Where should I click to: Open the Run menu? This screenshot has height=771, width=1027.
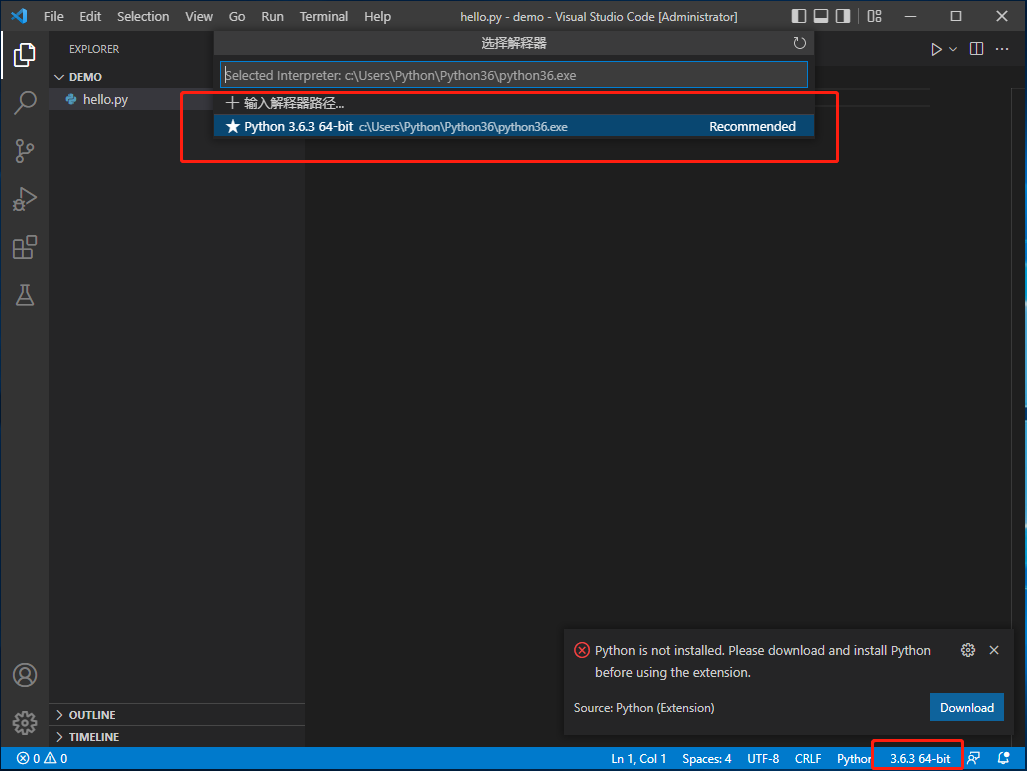pos(272,16)
